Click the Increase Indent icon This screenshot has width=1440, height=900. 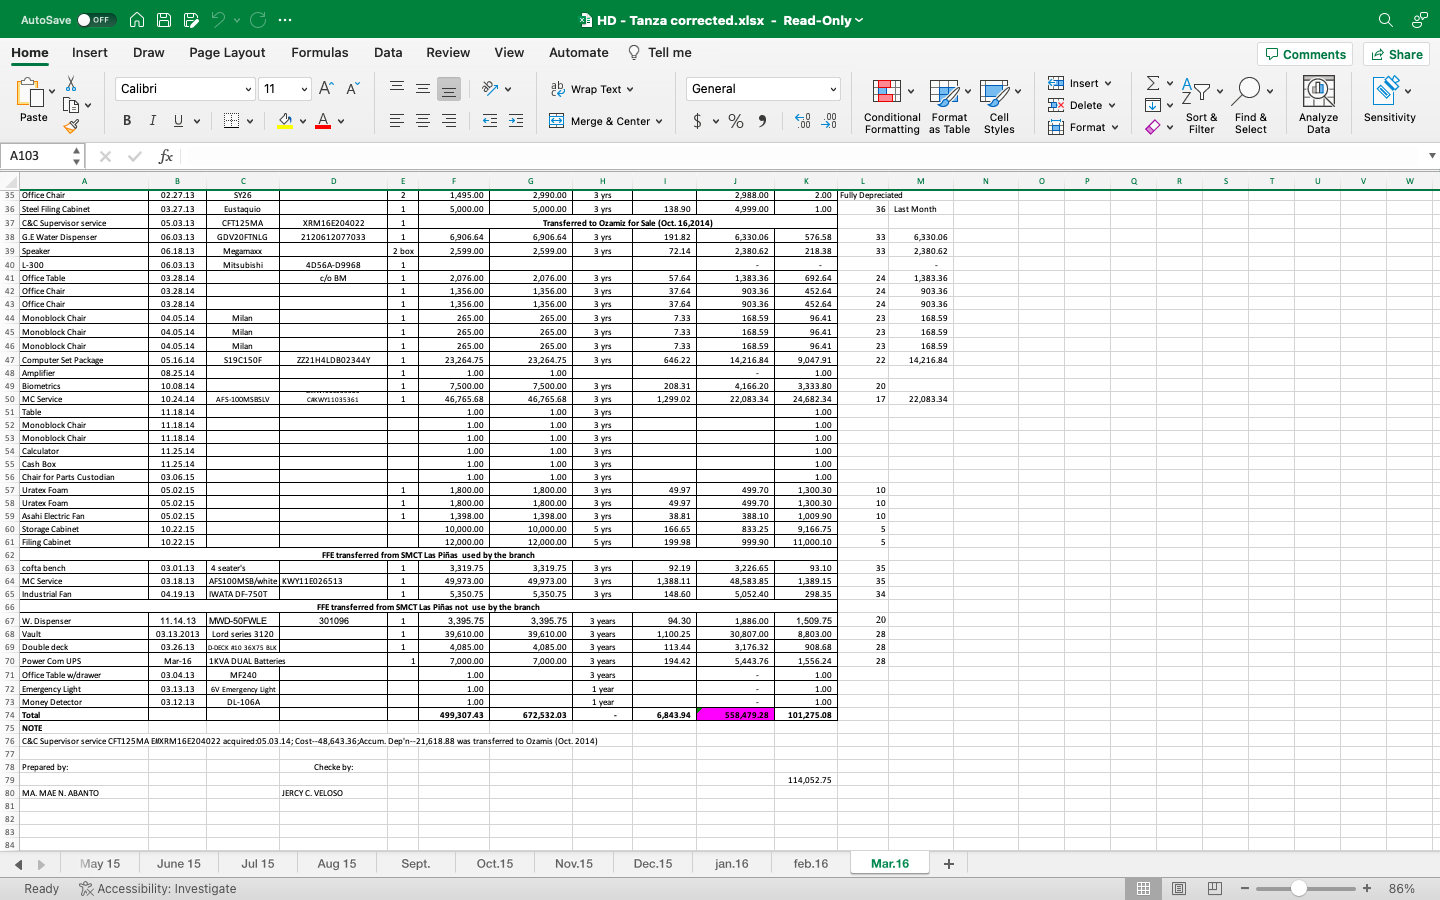pos(516,121)
